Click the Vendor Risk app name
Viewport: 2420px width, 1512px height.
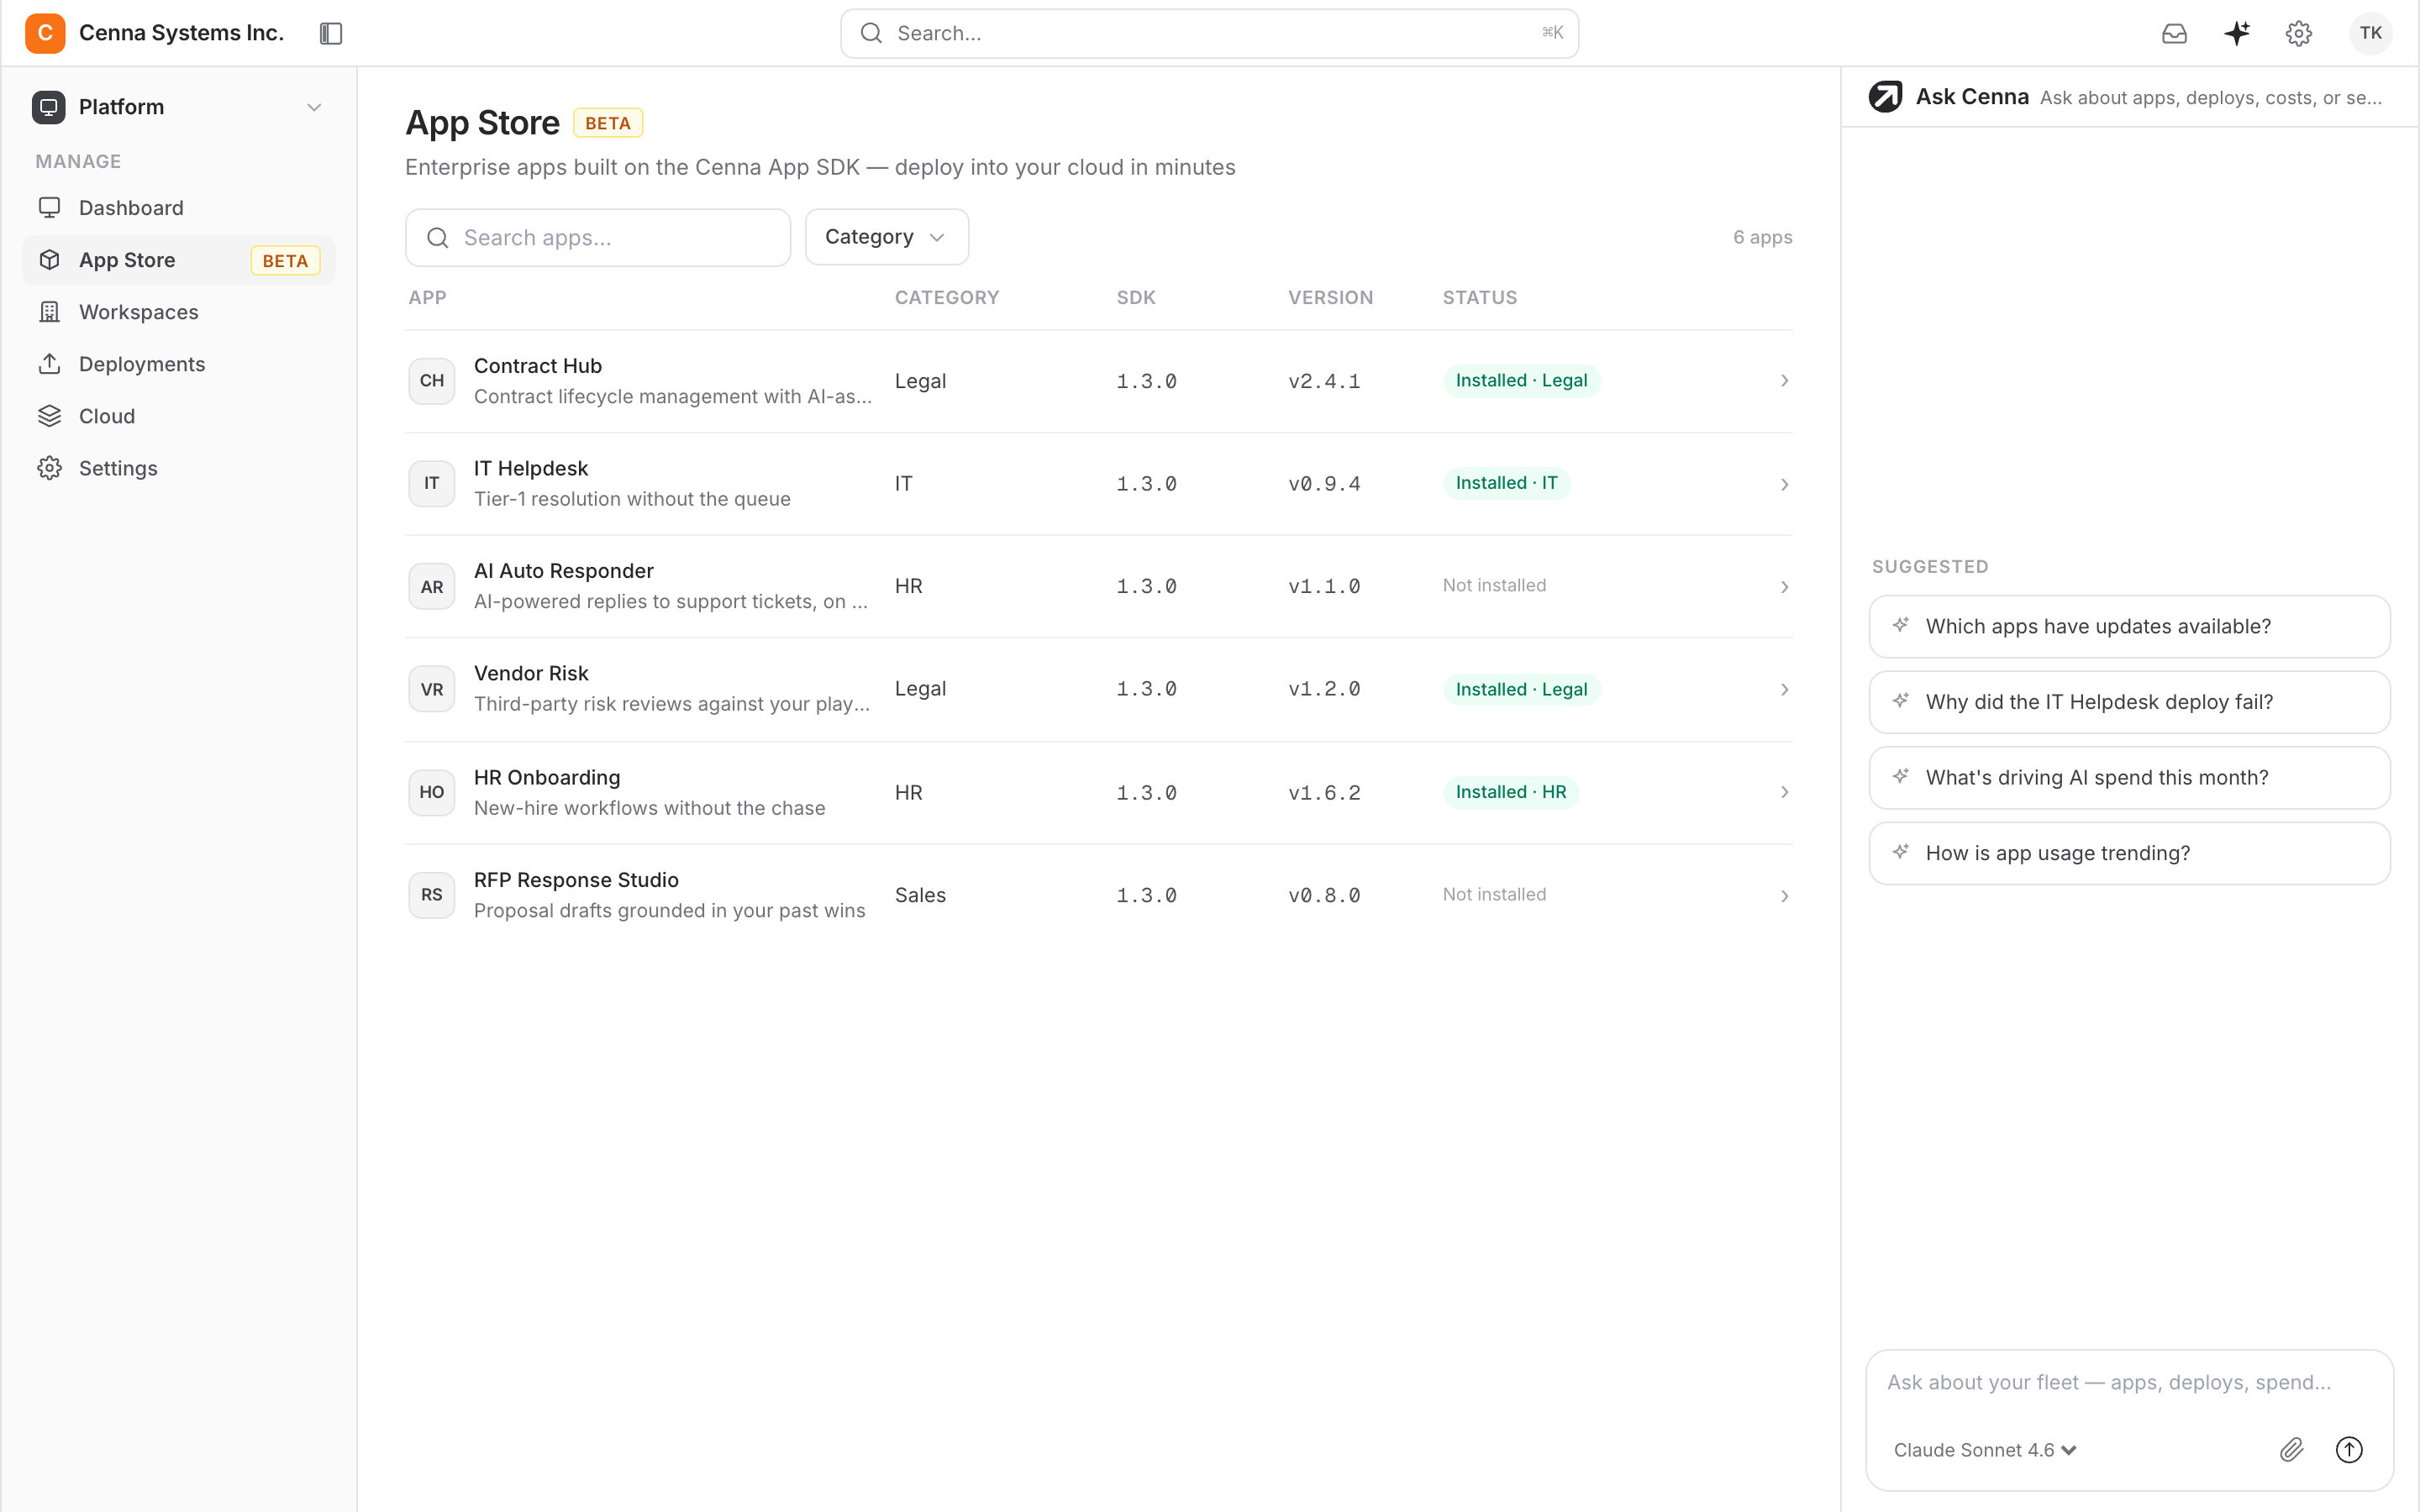pos(531,673)
